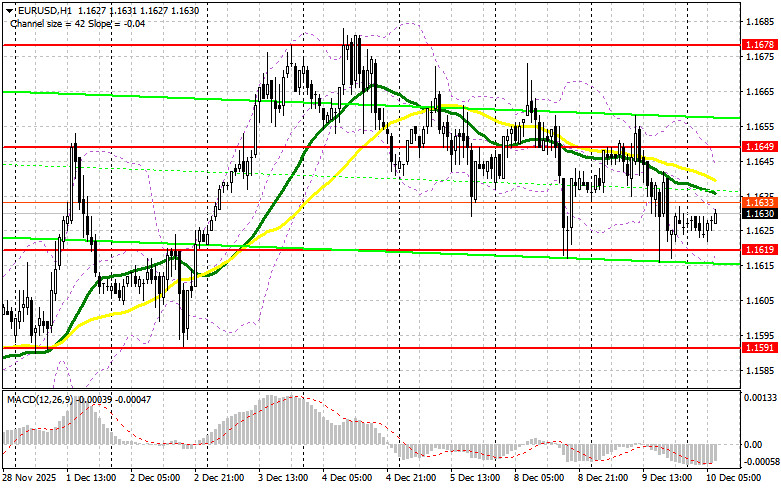This screenshot has width=781, height=489.
Task: Select the red 1.1649 price level label
Action: [760, 146]
